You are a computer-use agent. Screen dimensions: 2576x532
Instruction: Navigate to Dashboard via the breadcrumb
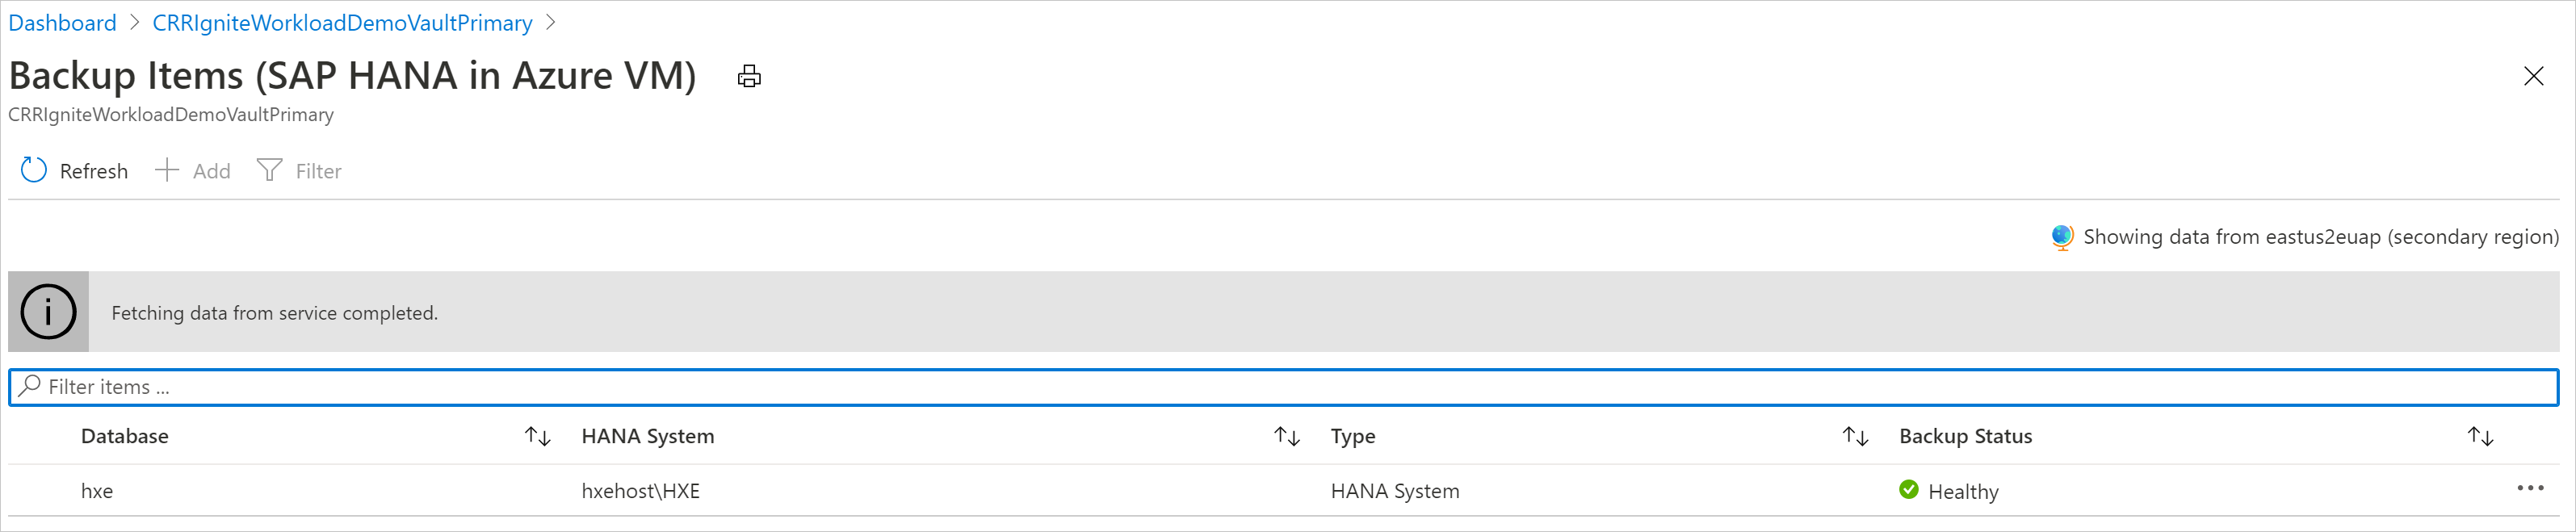[62, 22]
